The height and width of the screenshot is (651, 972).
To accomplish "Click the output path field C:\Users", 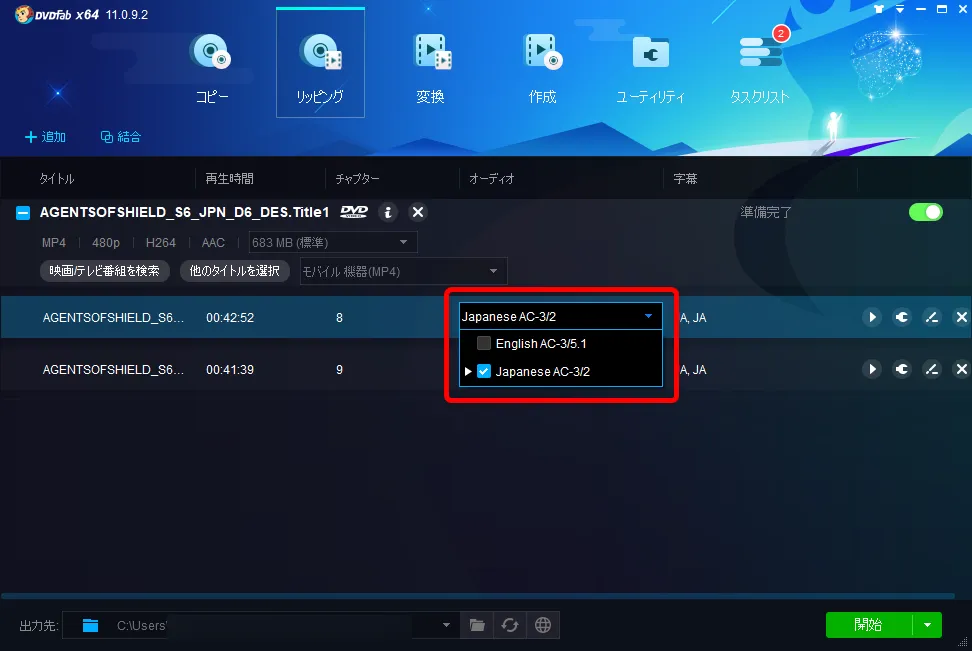I will [x=260, y=626].
